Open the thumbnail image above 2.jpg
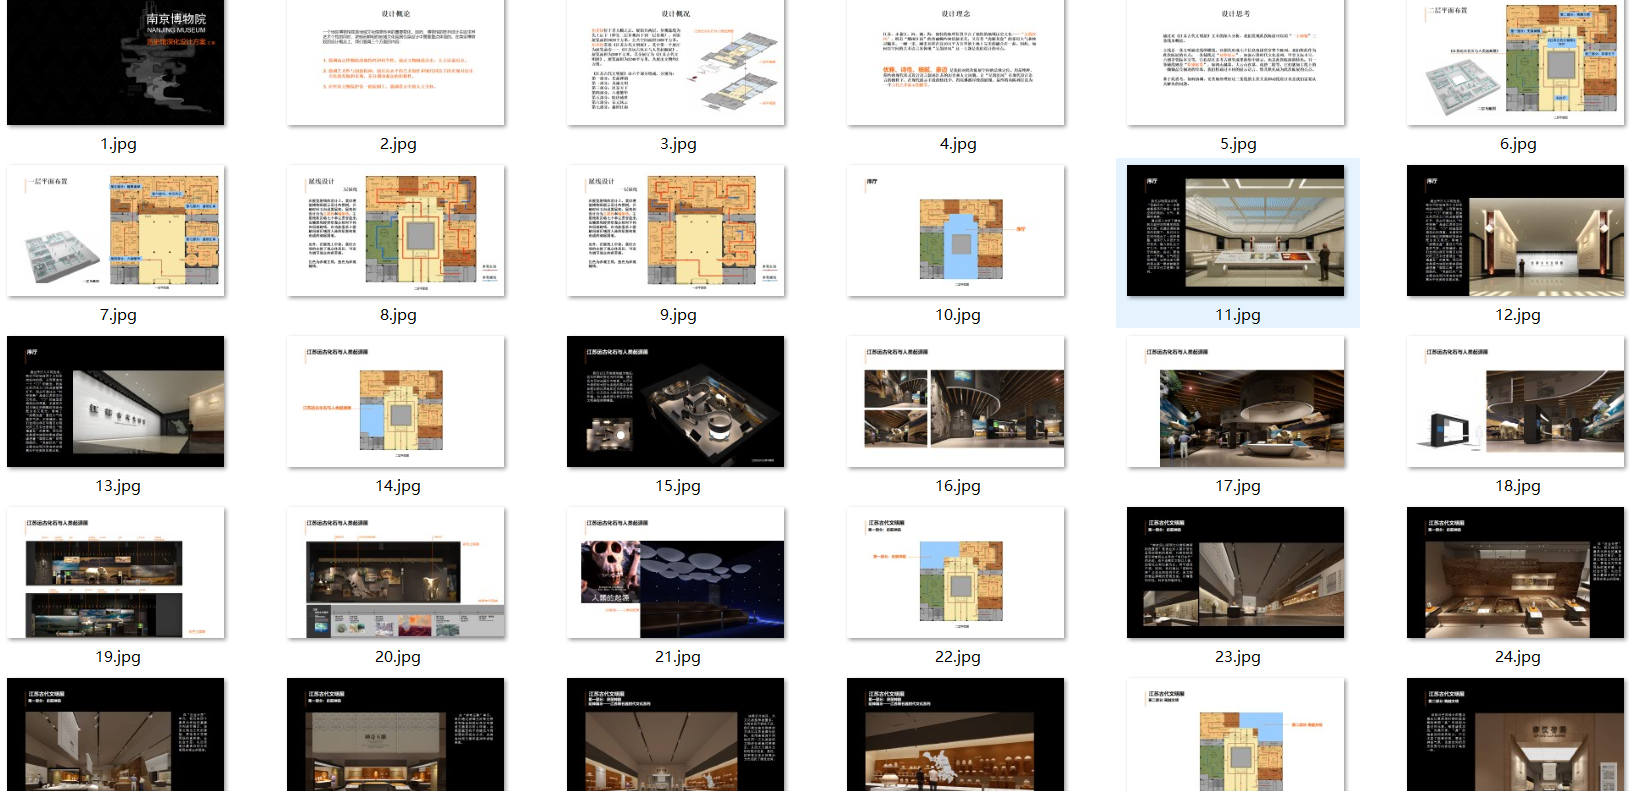This screenshot has width=1651, height=791. (x=396, y=62)
